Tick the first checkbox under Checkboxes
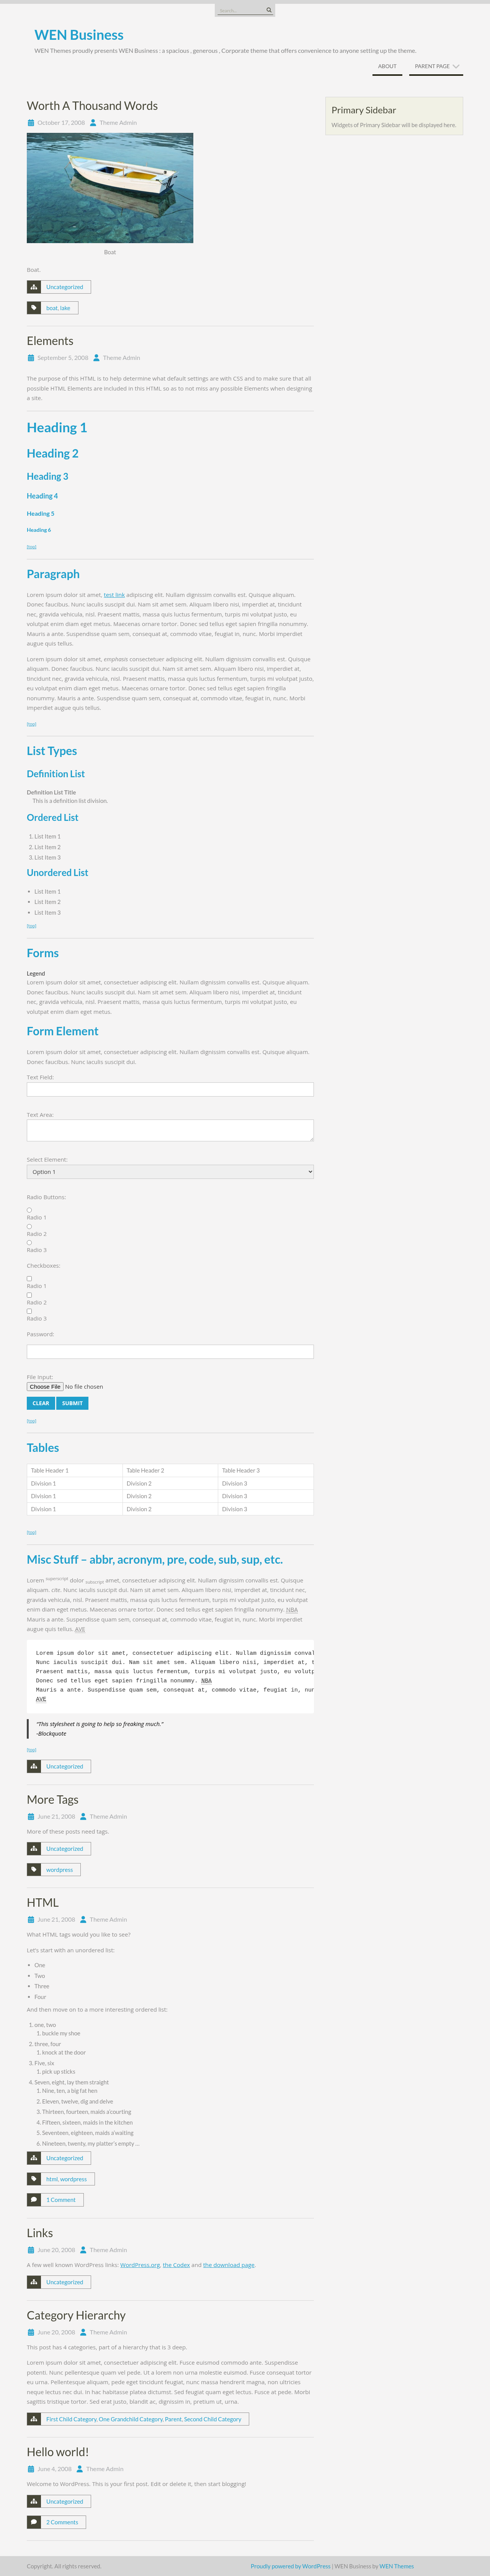Screen dimensions: 490x2576 (29, 1278)
